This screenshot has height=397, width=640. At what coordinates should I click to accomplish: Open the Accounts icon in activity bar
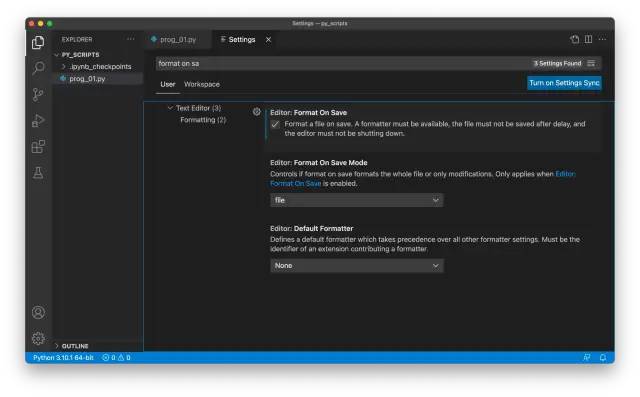38,312
